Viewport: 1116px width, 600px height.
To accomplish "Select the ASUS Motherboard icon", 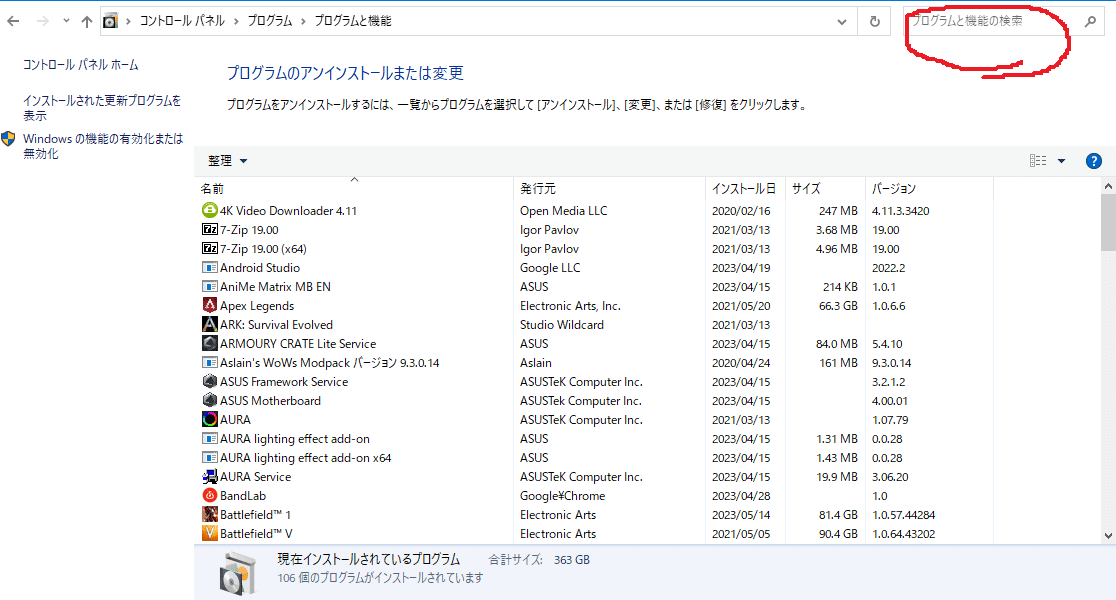I will (x=209, y=400).
